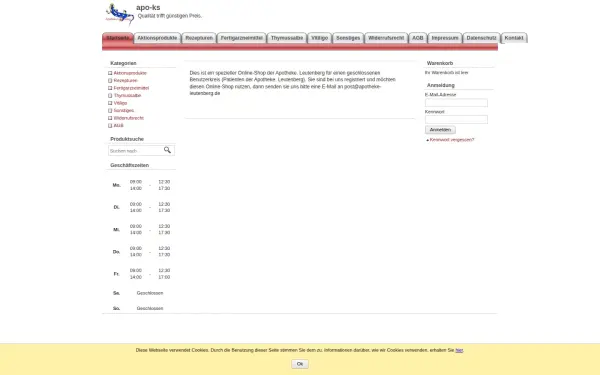Click Rezepturen in the Kategorien sidebar

[126, 80]
